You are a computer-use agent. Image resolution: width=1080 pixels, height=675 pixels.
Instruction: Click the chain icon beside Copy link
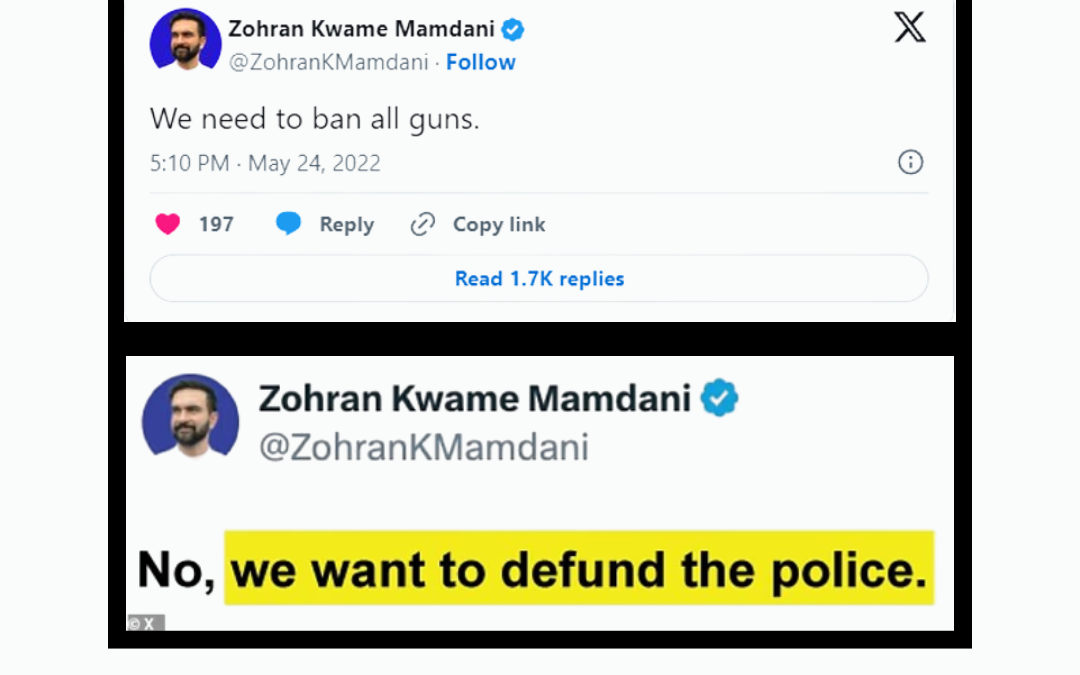(x=423, y=224)
